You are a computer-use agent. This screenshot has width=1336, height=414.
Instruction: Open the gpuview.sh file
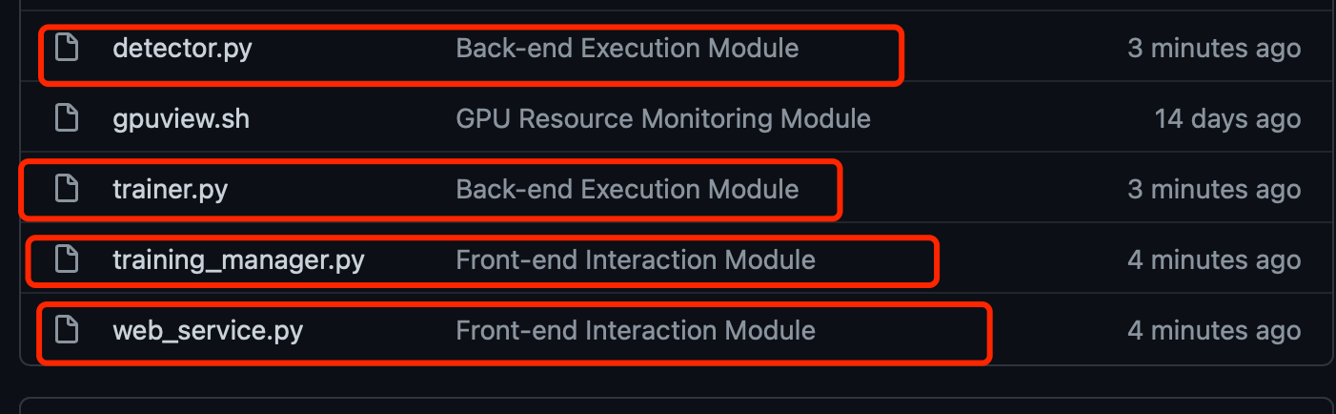coord(181,119)
